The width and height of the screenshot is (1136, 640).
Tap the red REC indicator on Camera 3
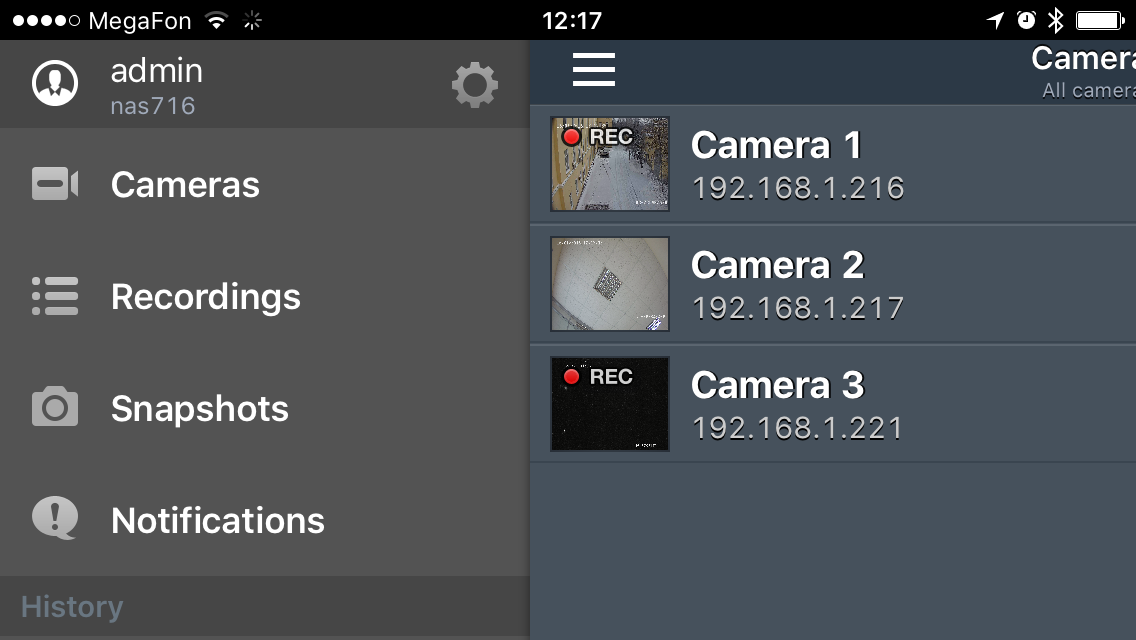pyautogui.click(x=572, y=377)
